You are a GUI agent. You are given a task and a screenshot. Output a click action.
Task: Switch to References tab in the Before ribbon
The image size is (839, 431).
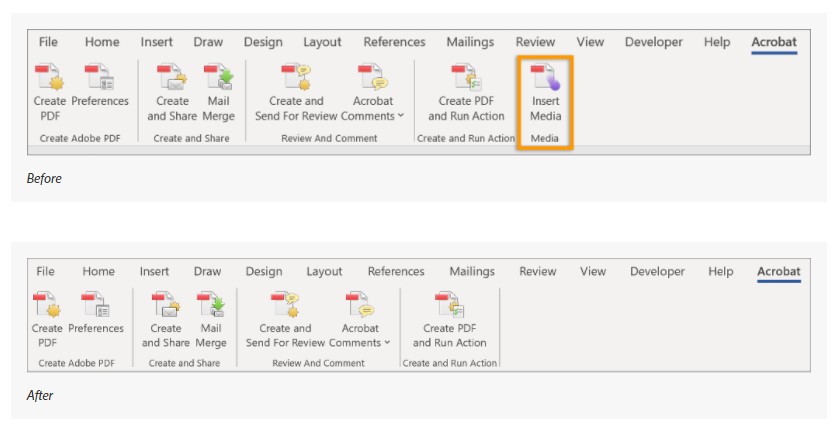point(394,42)
